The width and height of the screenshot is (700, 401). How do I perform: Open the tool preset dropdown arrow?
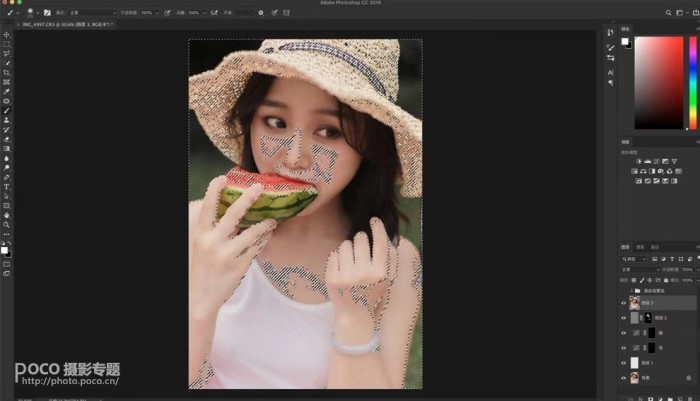tap(17, 13)
